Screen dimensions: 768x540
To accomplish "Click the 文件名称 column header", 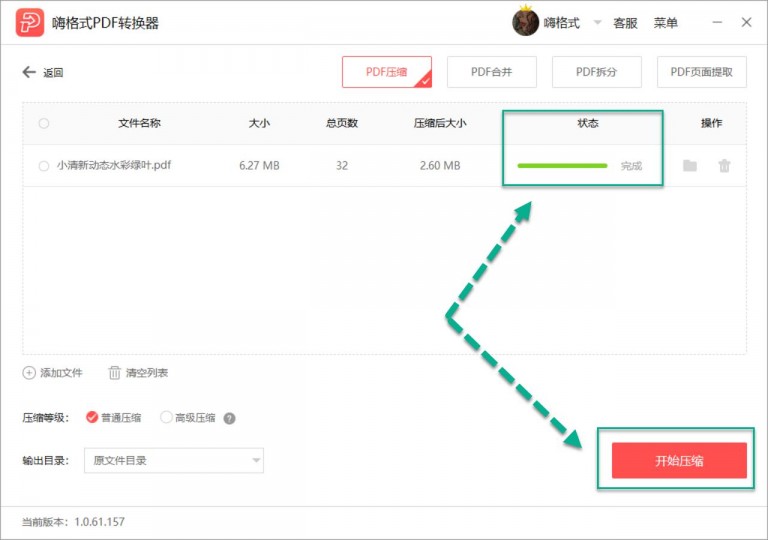I will 139,123.
